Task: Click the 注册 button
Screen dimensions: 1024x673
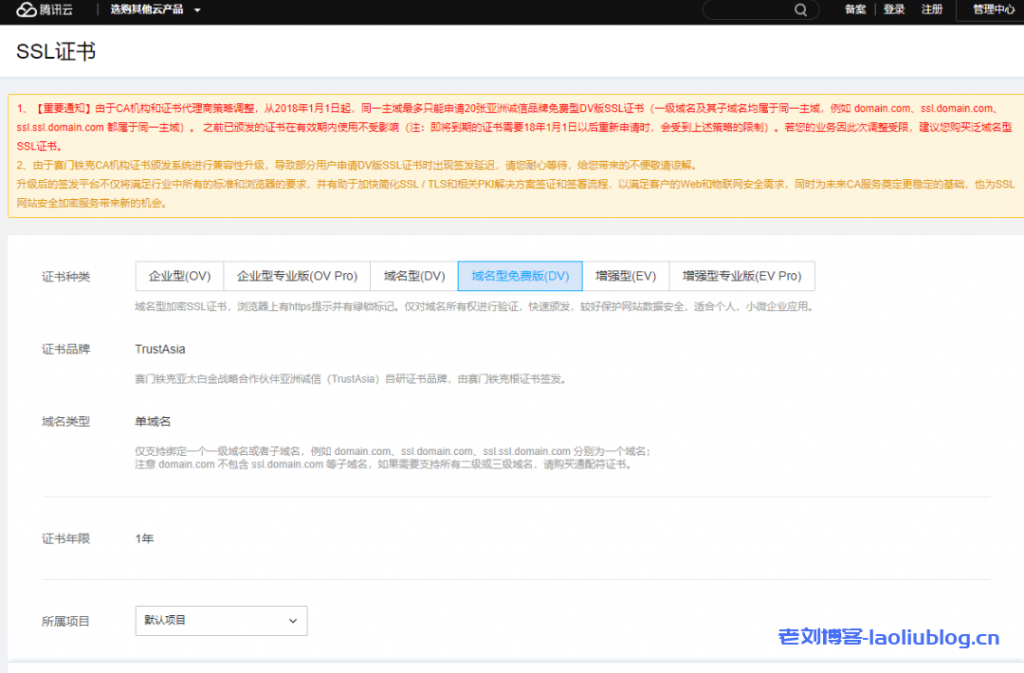Action: pyautogui.click(x=933, y=10)
